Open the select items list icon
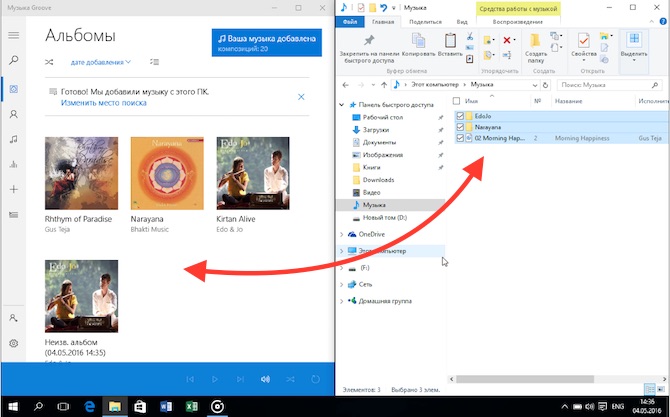Viewport: 670px width, 417px height. click(x=154, y=62)
